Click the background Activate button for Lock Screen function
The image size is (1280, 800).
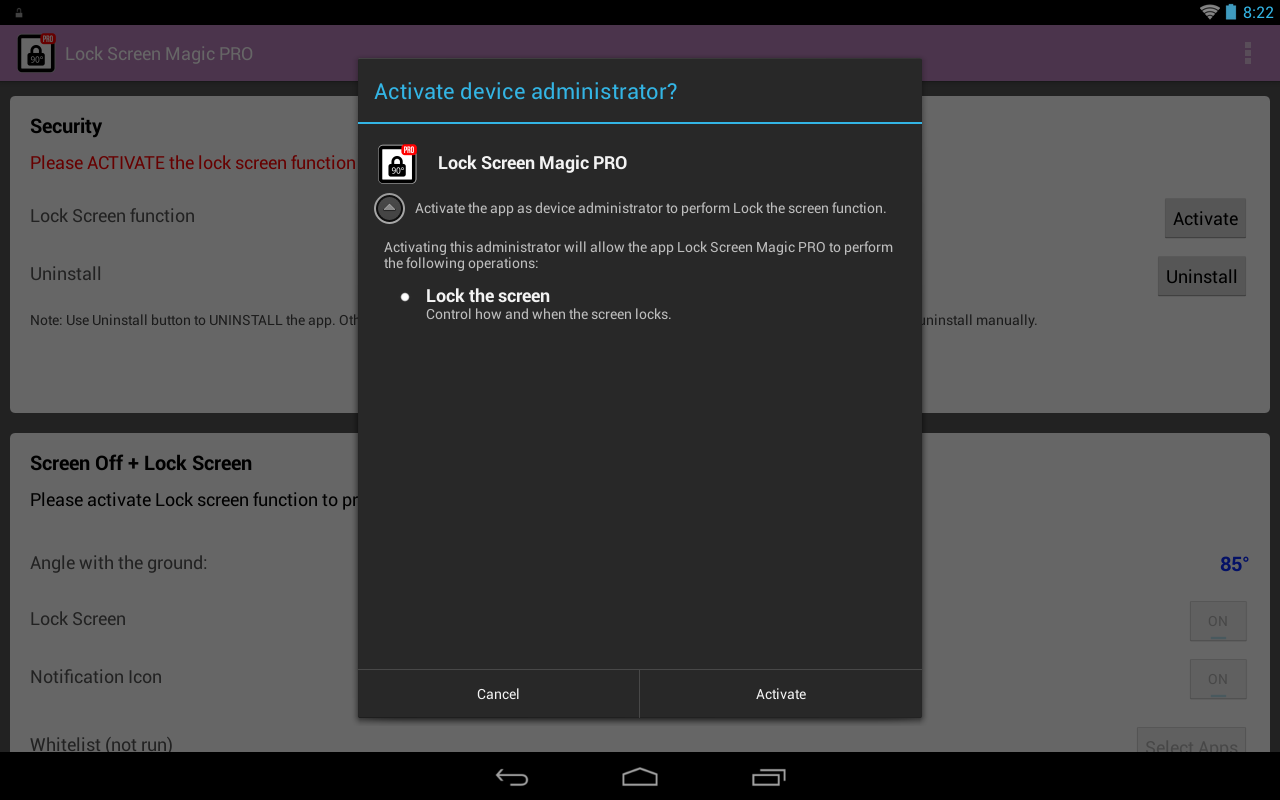(1205, 218)
